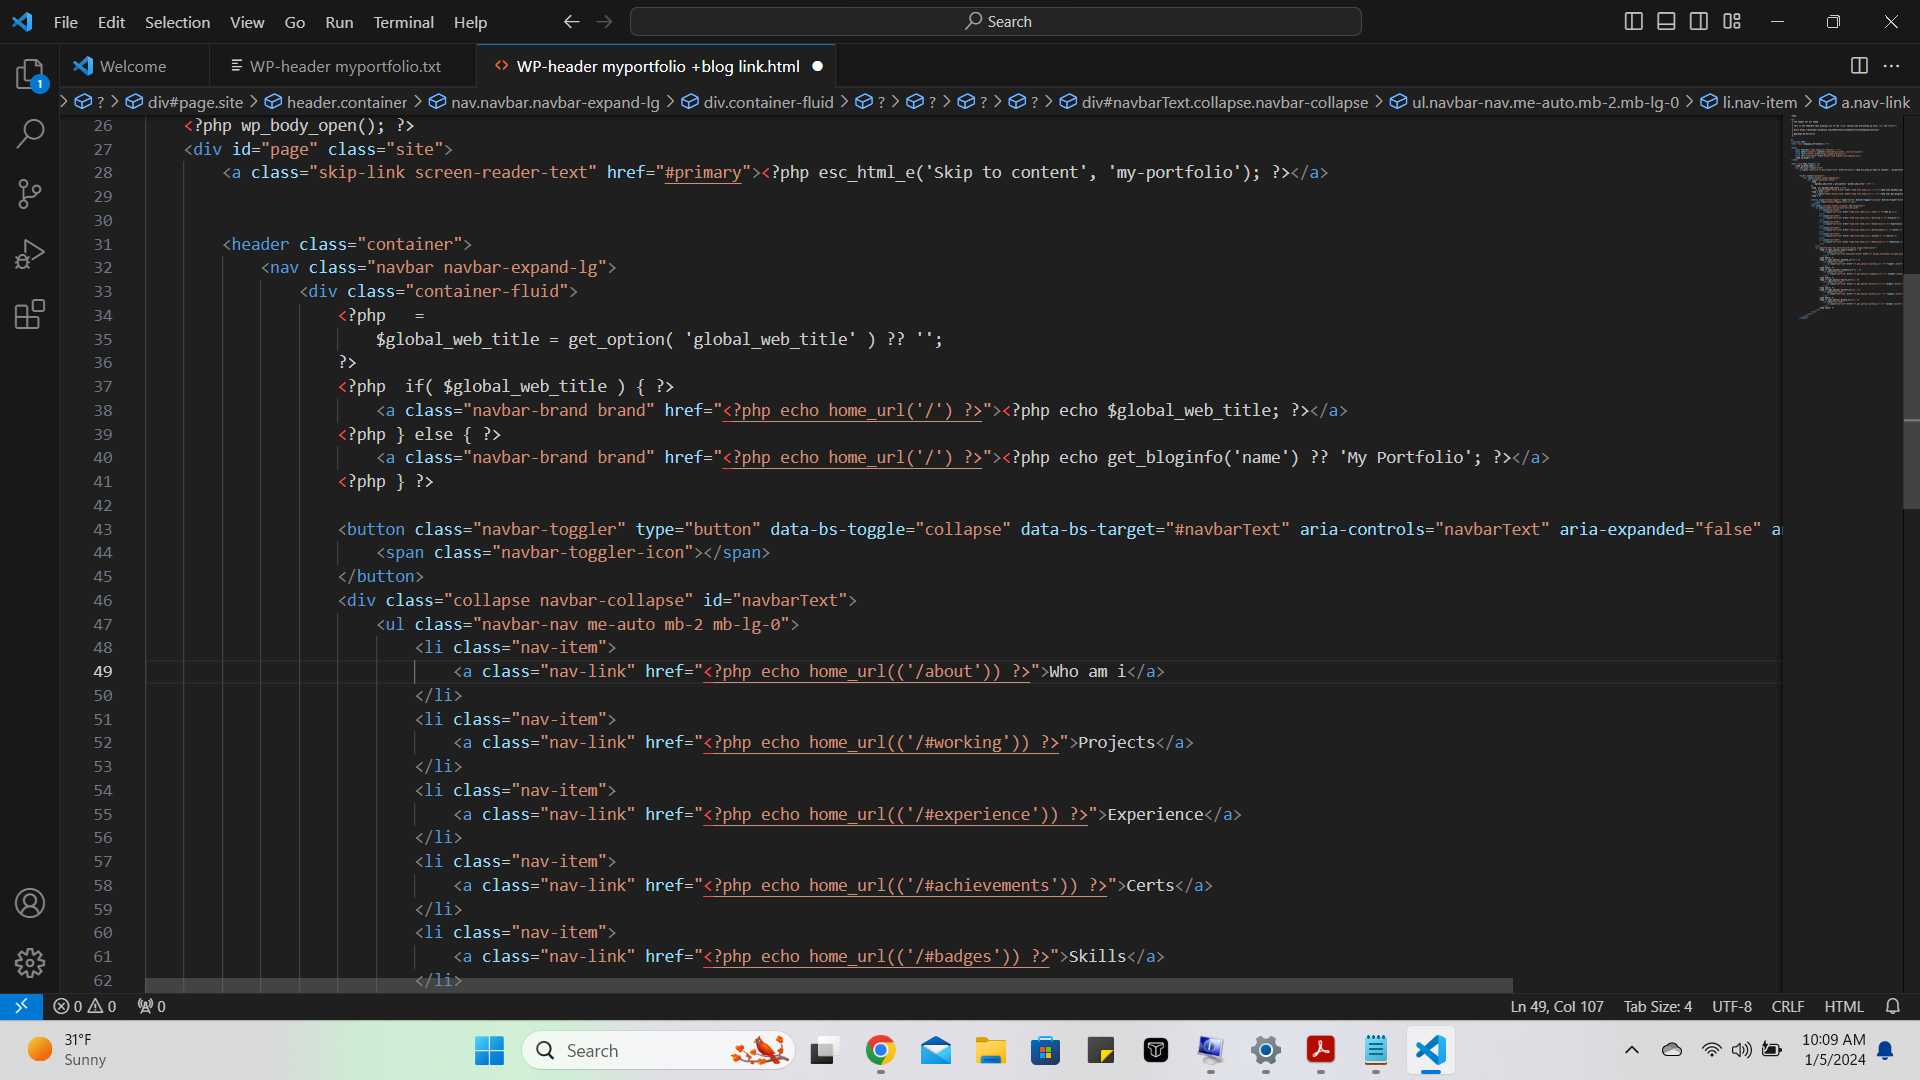Change indentation via Tab Size: 4
This screenshot has height=1080, width=1920.
pyautogui.click(x=1657, y=1006)
